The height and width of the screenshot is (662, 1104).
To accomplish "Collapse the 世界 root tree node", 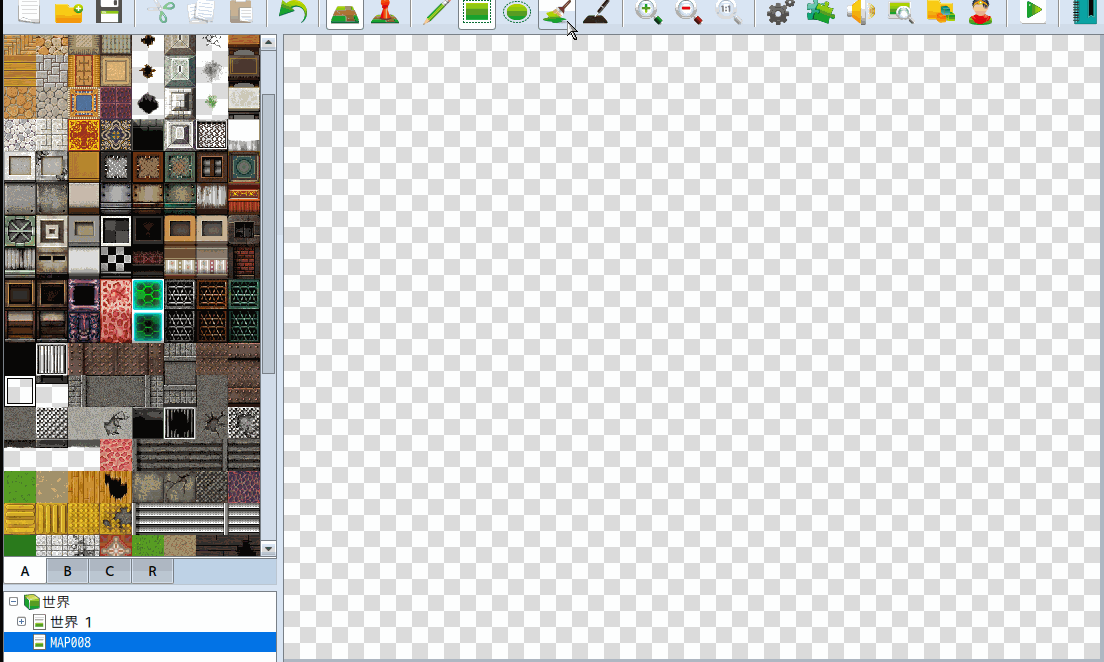I will pos(13,602).
